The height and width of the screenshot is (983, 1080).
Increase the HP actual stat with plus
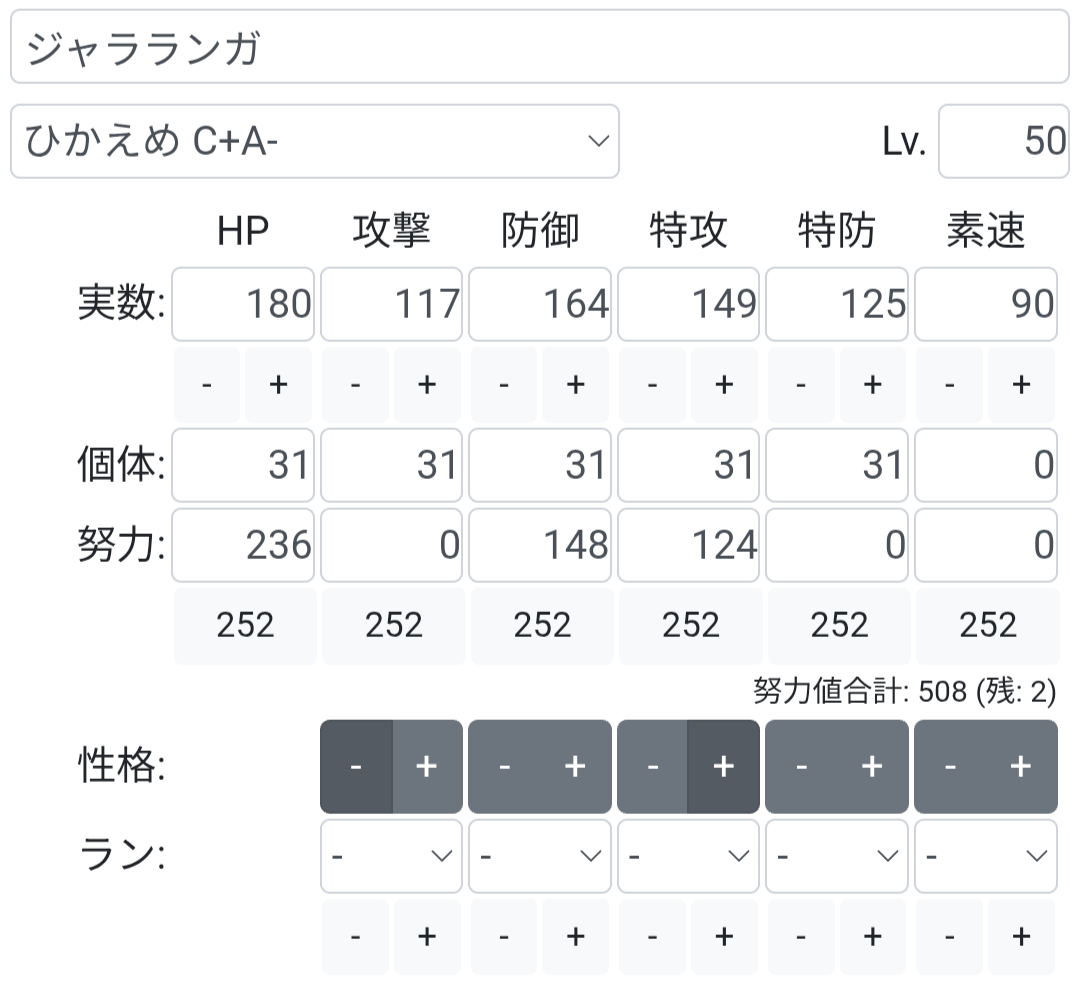point(279,385)
